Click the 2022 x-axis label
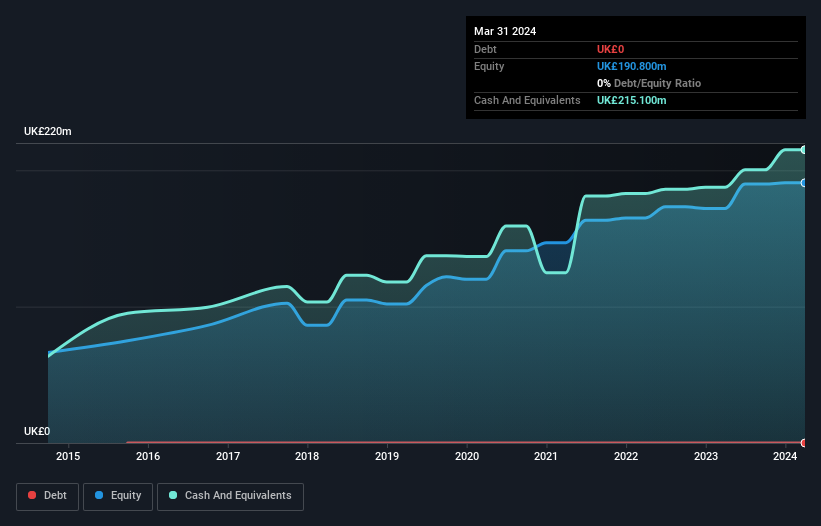Image resolution: width=821 pixels, height=526 pixels. [x=626, y=456]
